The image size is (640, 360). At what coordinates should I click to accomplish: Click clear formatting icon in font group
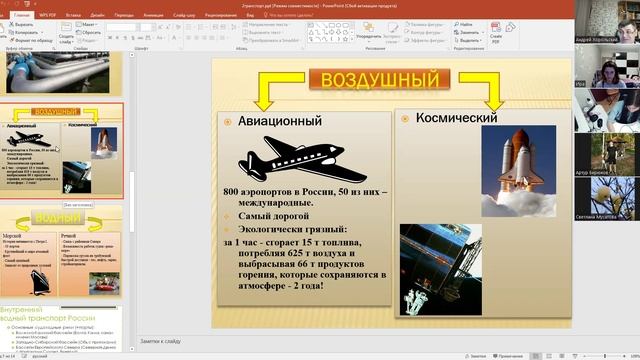(x=178, y=27)
